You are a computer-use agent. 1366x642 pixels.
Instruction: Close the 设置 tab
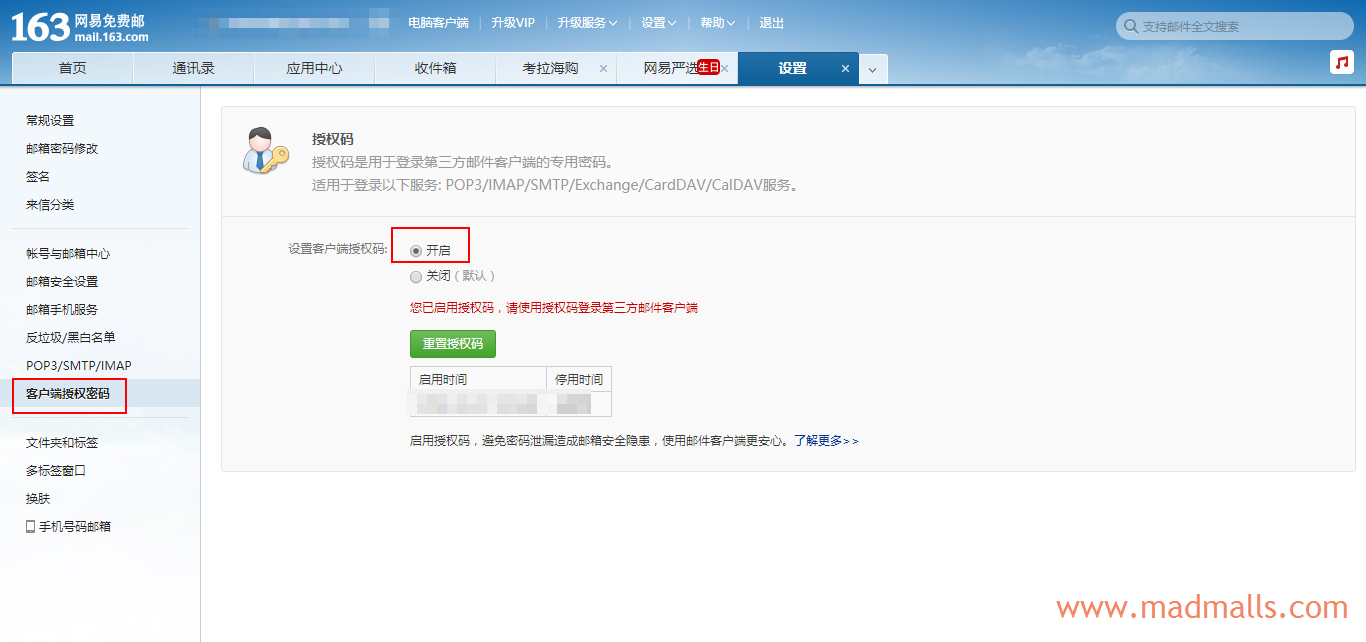(x=845, y=69)
